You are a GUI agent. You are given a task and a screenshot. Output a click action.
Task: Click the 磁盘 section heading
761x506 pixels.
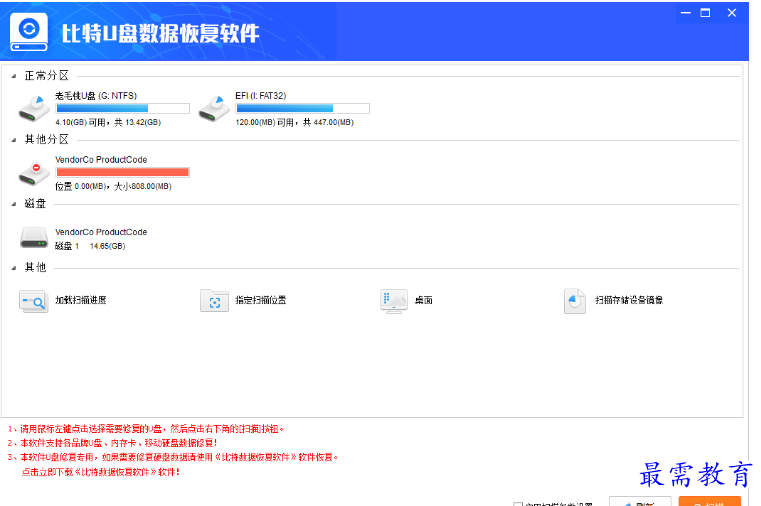35,204
